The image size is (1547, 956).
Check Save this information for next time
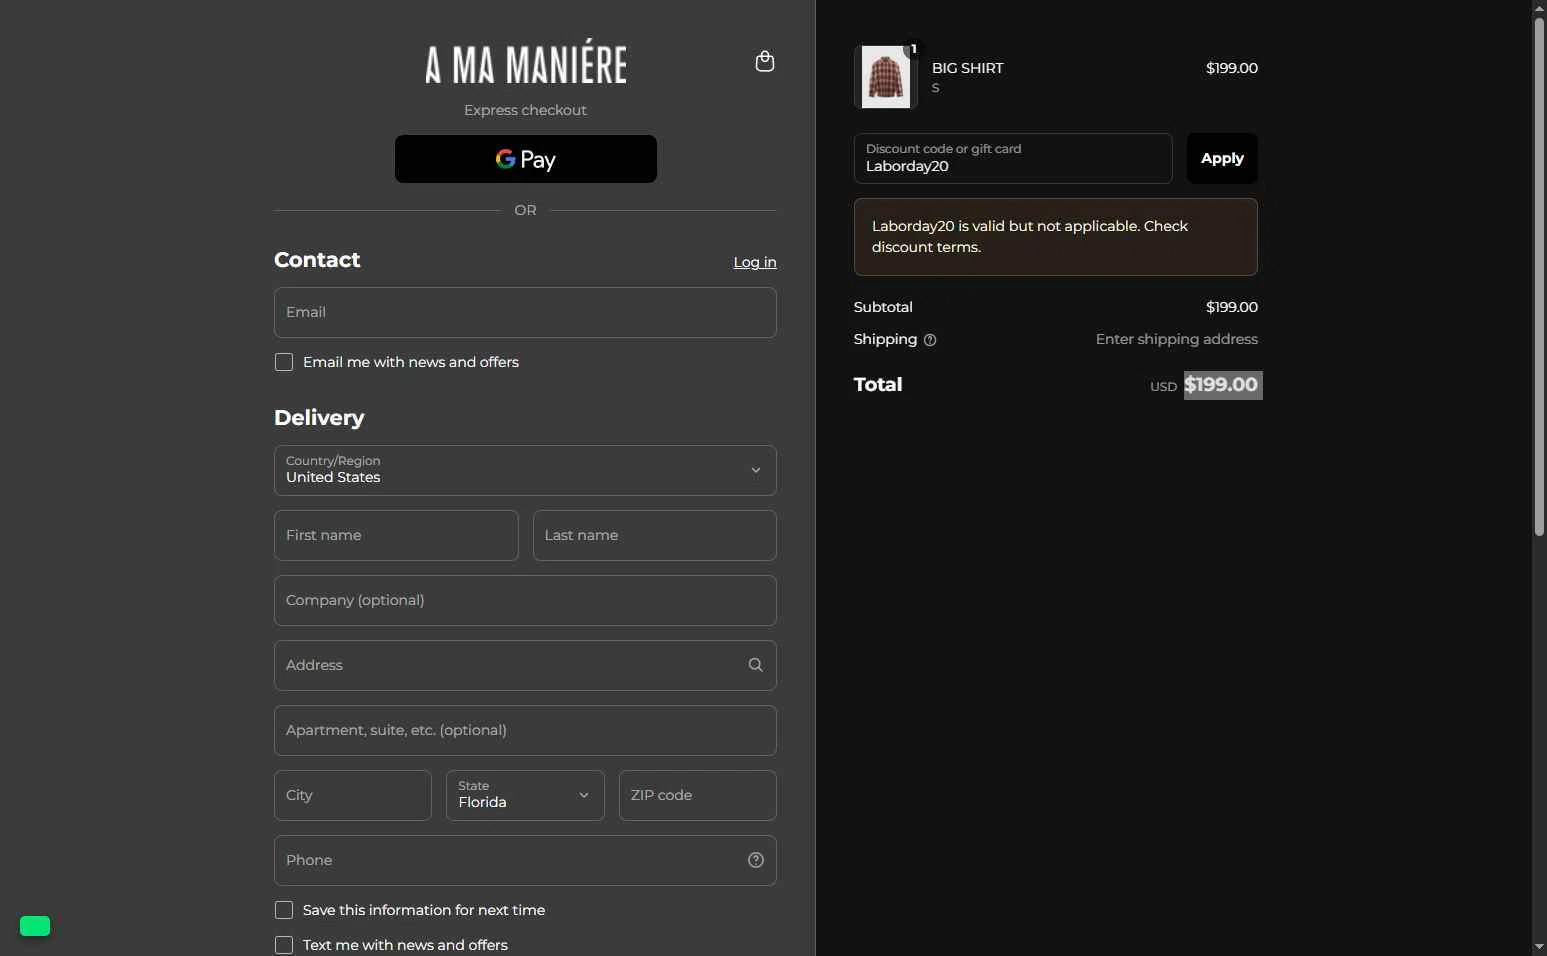284,910
